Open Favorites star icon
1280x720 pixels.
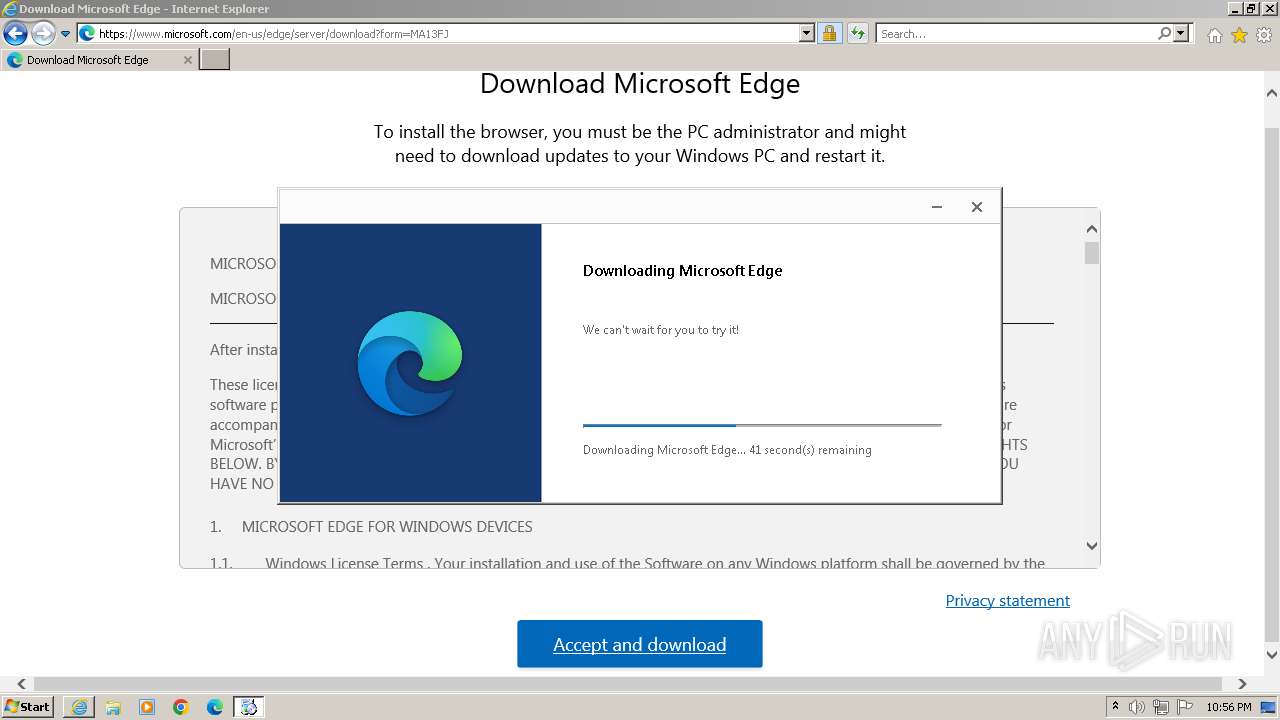1239,35
